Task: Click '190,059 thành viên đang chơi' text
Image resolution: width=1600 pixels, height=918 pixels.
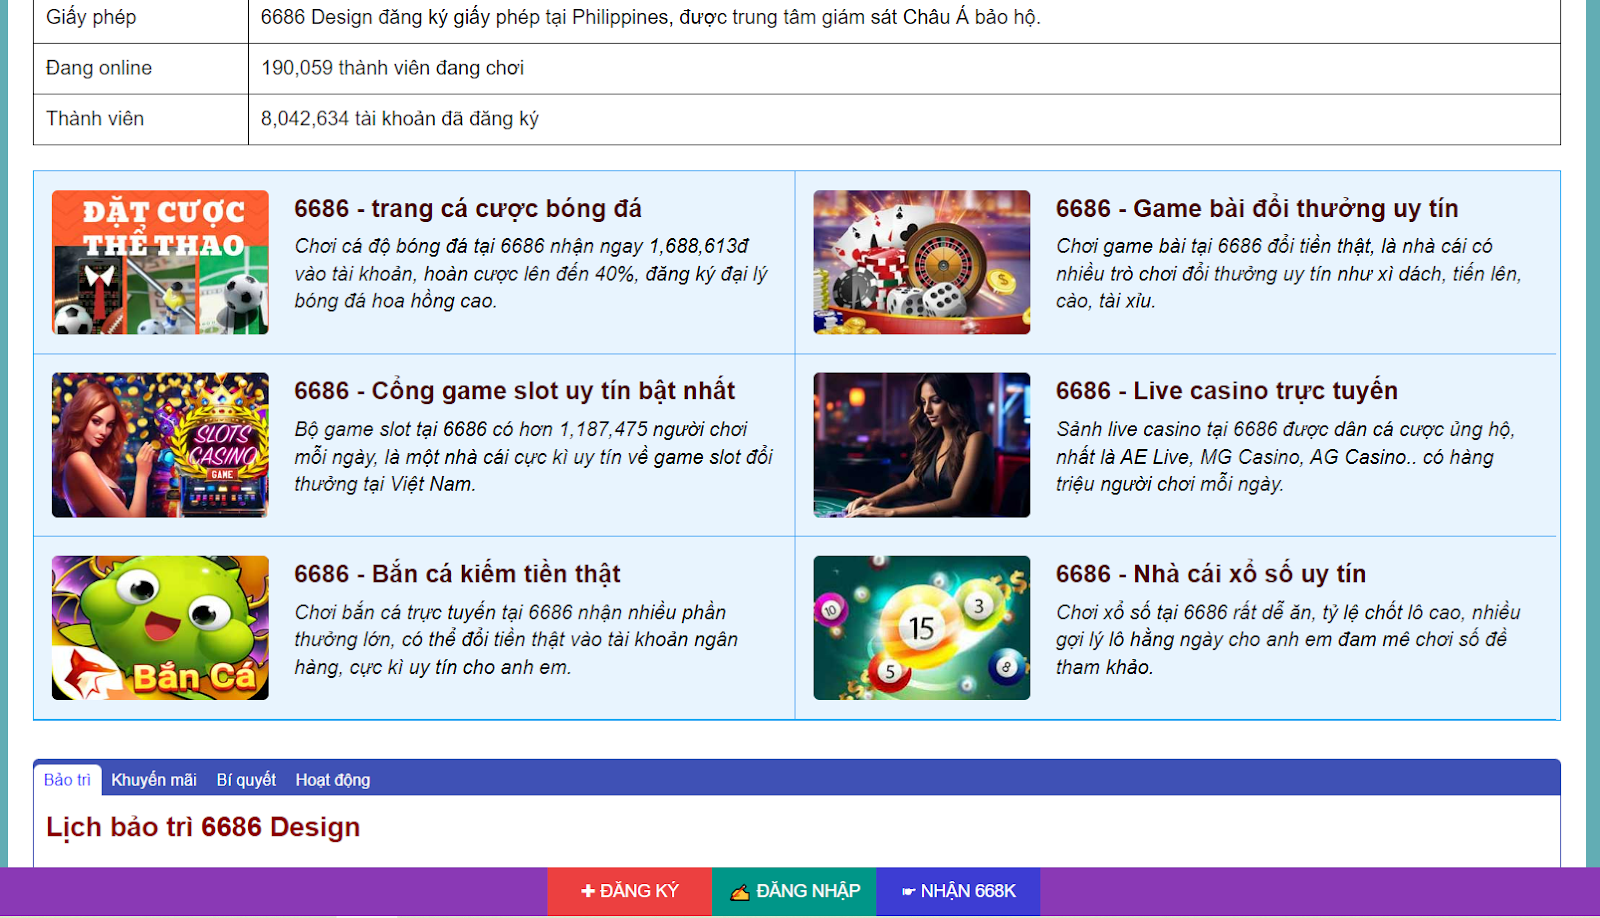Action: 393,68
